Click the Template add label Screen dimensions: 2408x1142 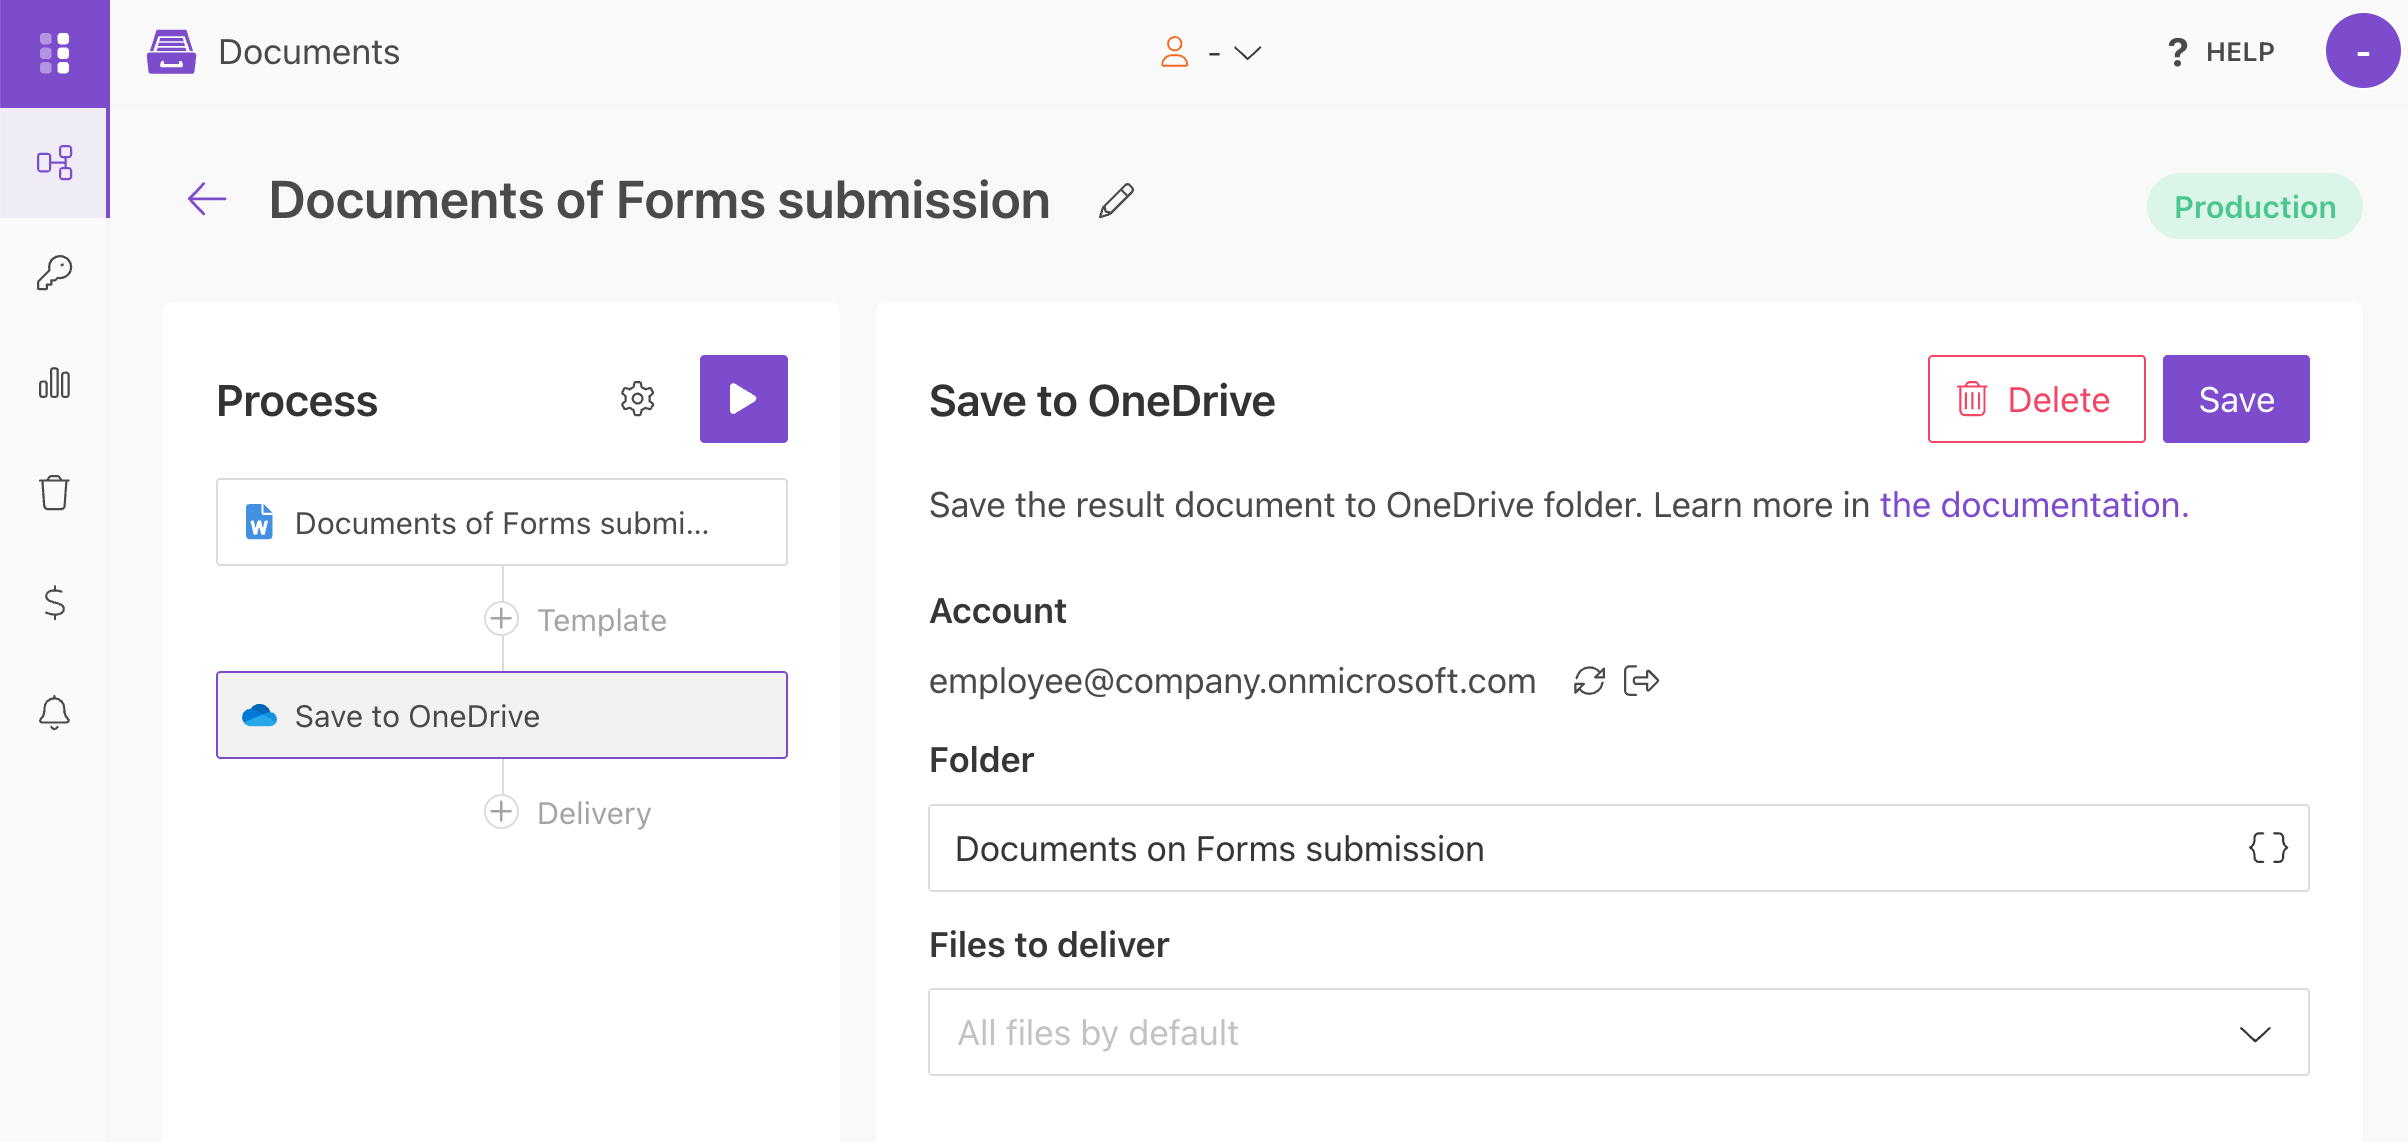pos(602,620)
